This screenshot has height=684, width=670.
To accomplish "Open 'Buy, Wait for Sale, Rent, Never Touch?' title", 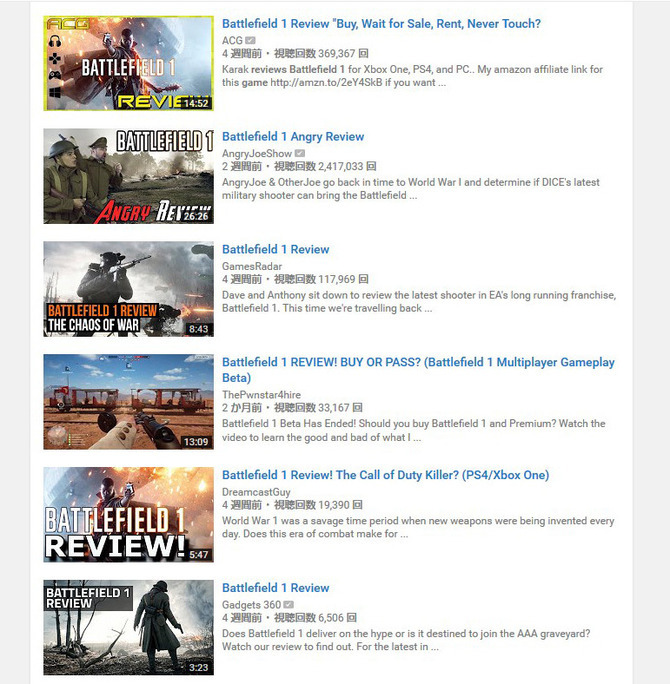I will [x=381, y=24].
